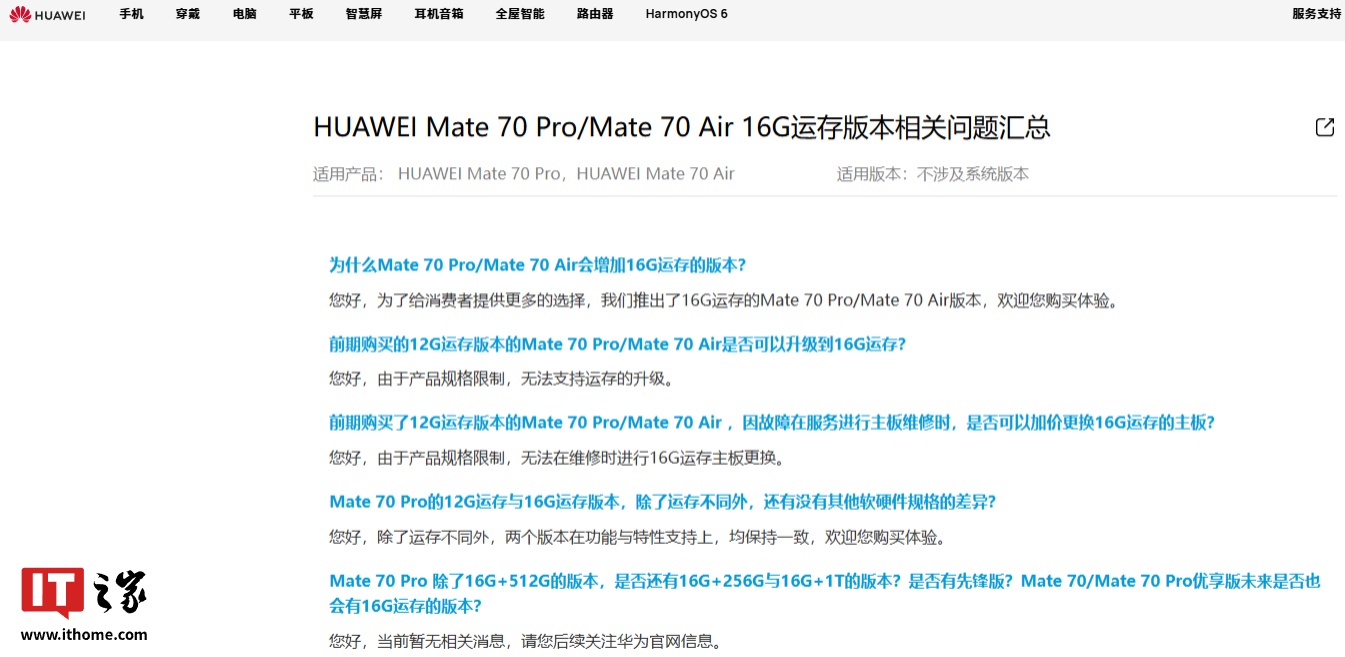Click question about replacing 16G motherboard

tap(771, 423)
